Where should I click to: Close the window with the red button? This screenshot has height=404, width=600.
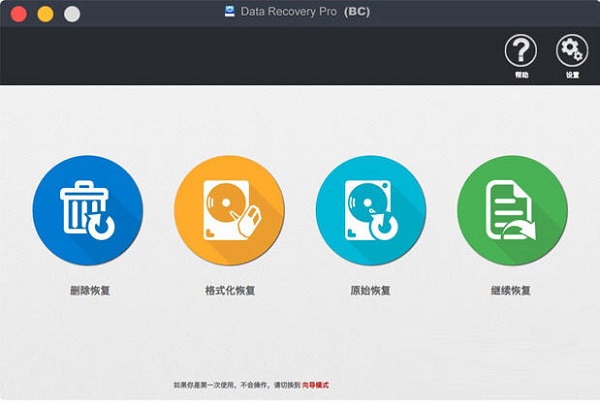pyautogui.click(x=18, y=14)
